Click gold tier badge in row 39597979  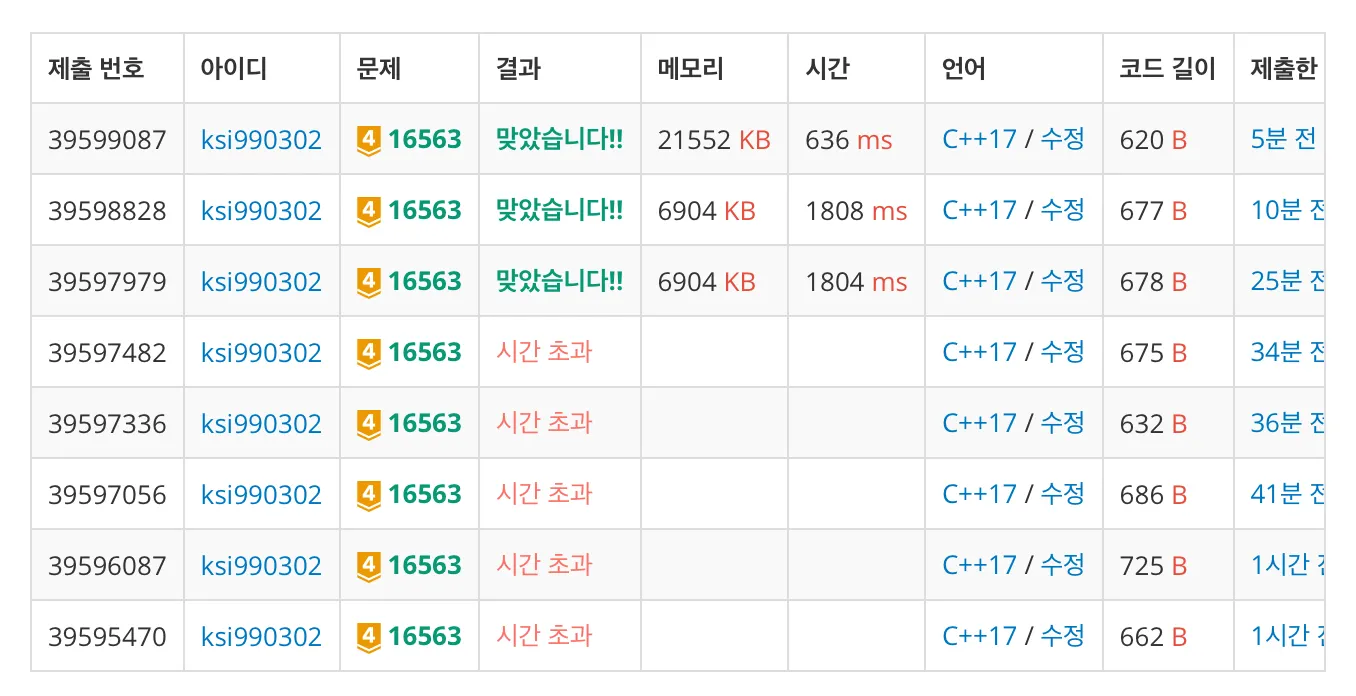pyautogui.click(x=369, y=282)
